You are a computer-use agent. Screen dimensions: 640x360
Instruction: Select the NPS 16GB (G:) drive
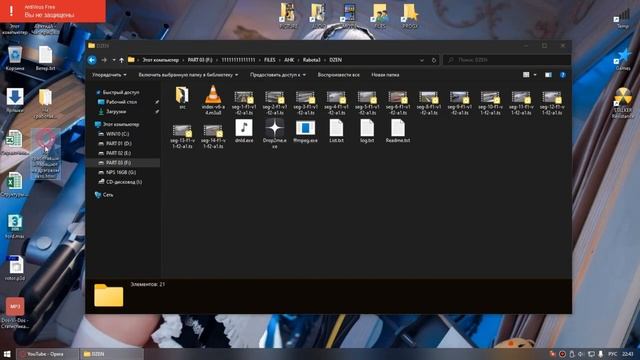[121, 172]
